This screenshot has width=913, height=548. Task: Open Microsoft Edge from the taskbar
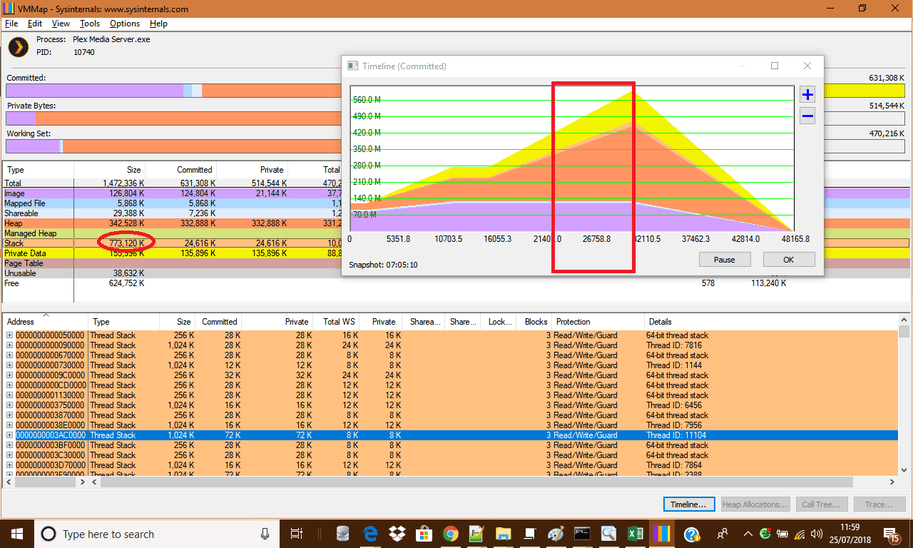pos(369,534)
